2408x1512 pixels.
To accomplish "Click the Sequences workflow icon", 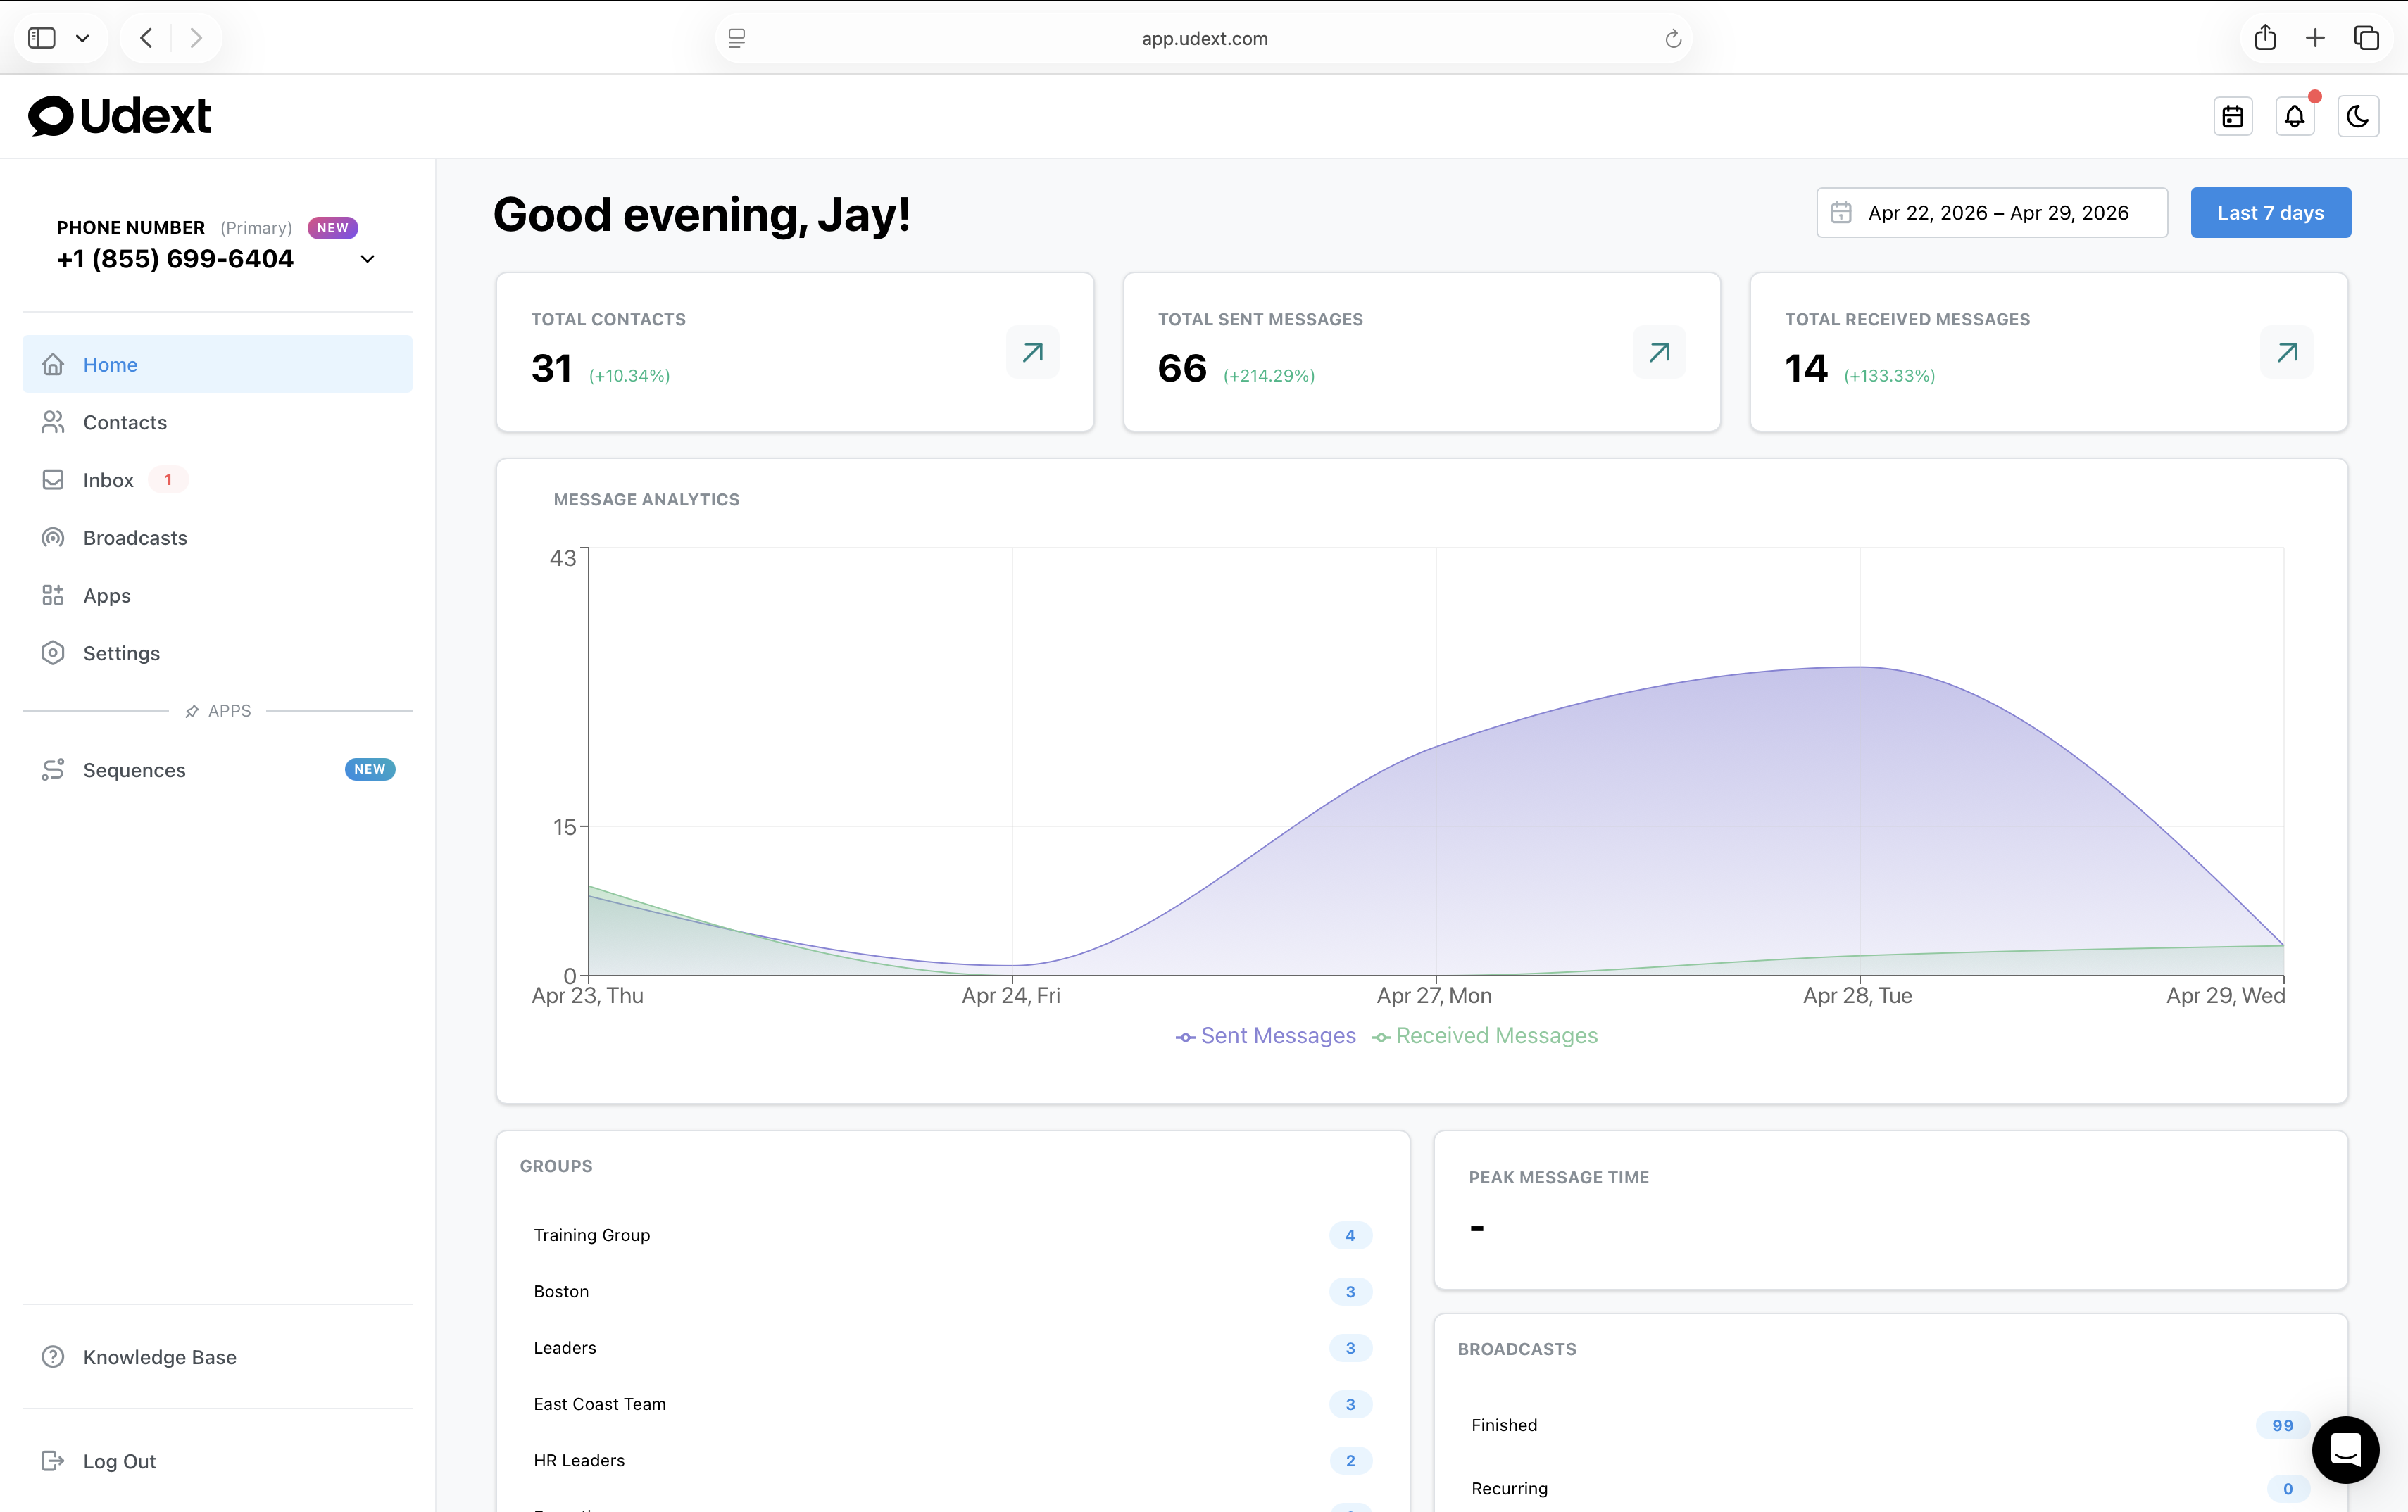I will tap(53, 769).
